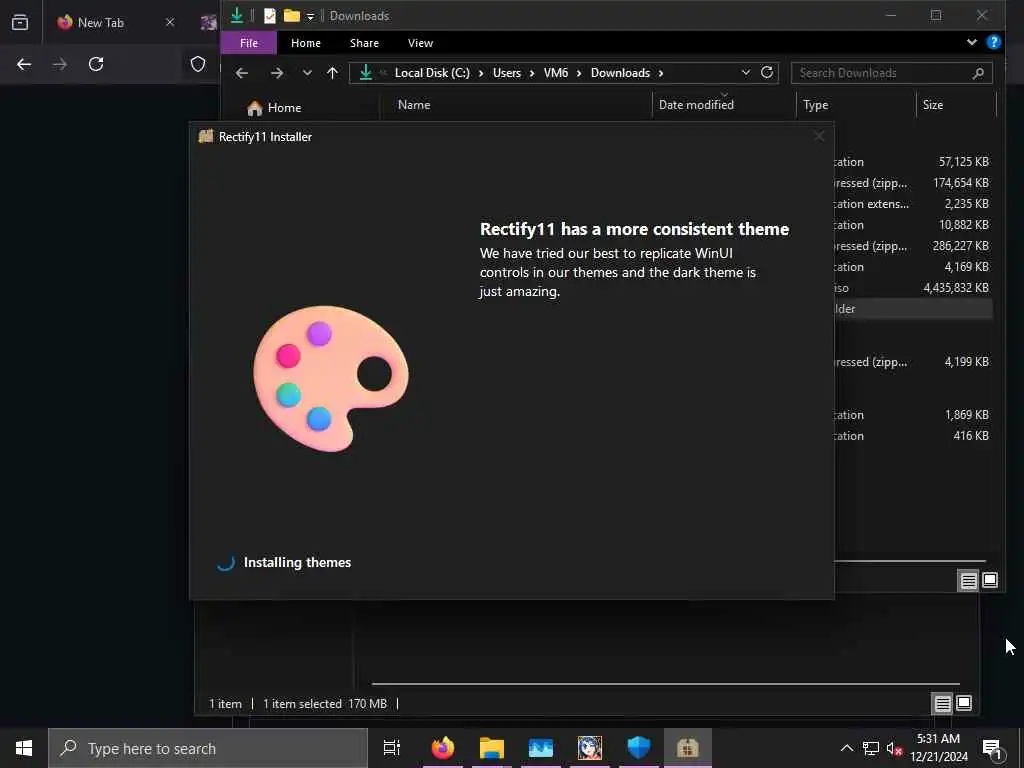1024x768 pixels.
Task: Sort files by the Name column
Action: coord(414,105)
